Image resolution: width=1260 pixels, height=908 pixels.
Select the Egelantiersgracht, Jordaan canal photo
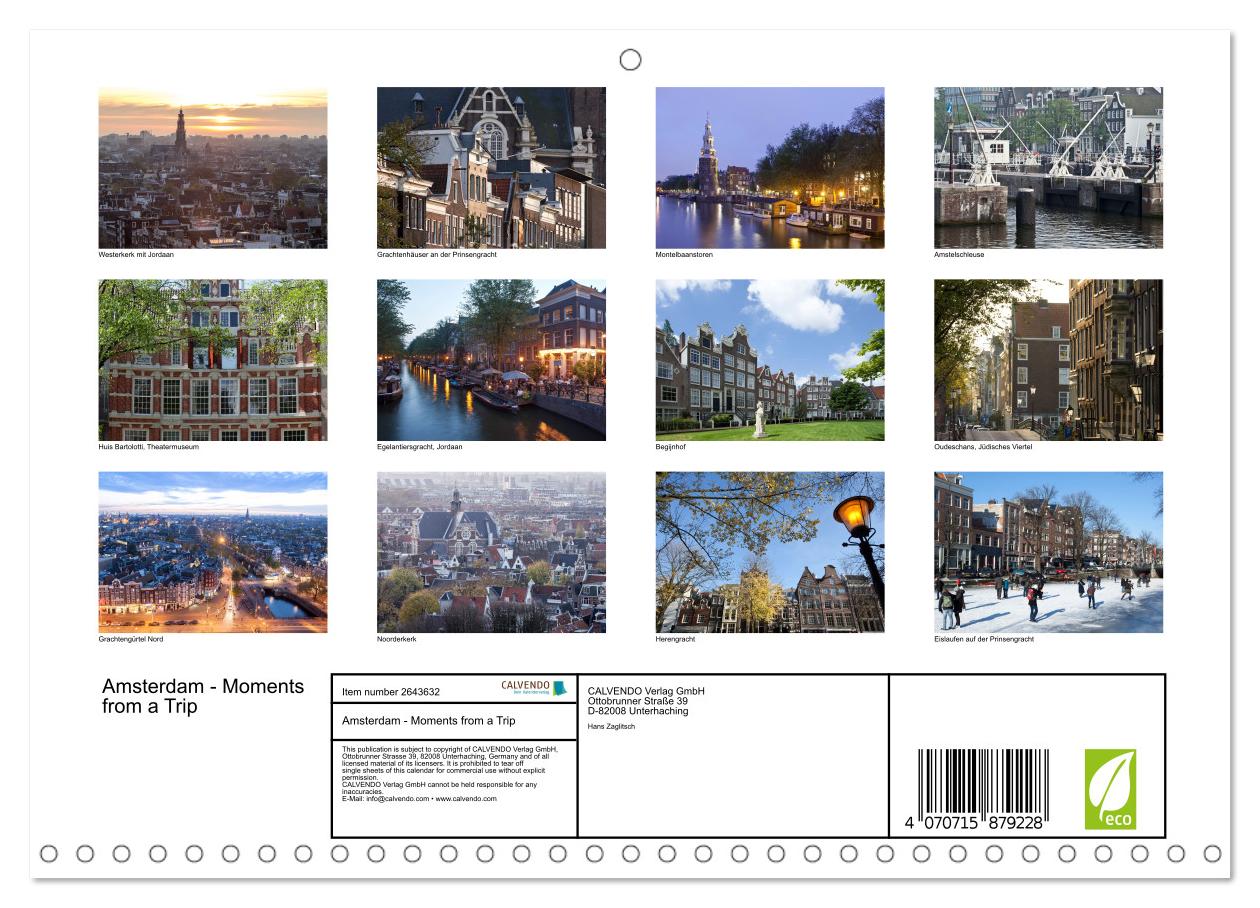coord(491,360)
